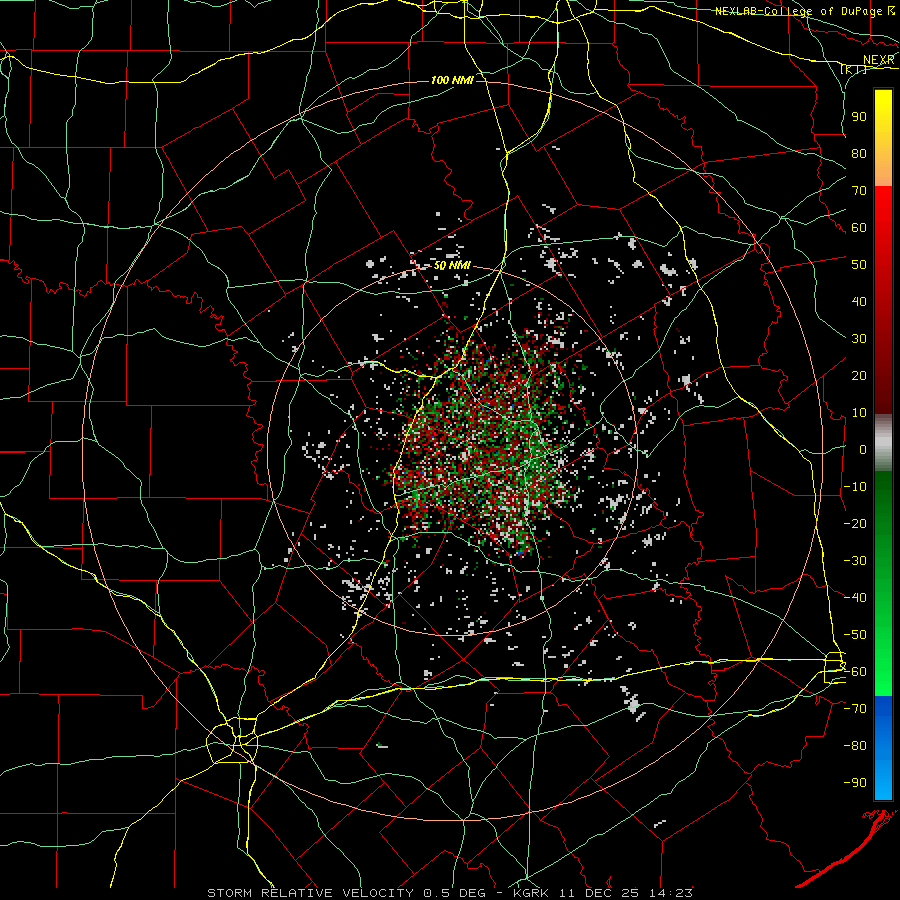Click the '90' value on the velocity scale
Viewport: 900px width, 900px height.
click(x=859, y=117)
